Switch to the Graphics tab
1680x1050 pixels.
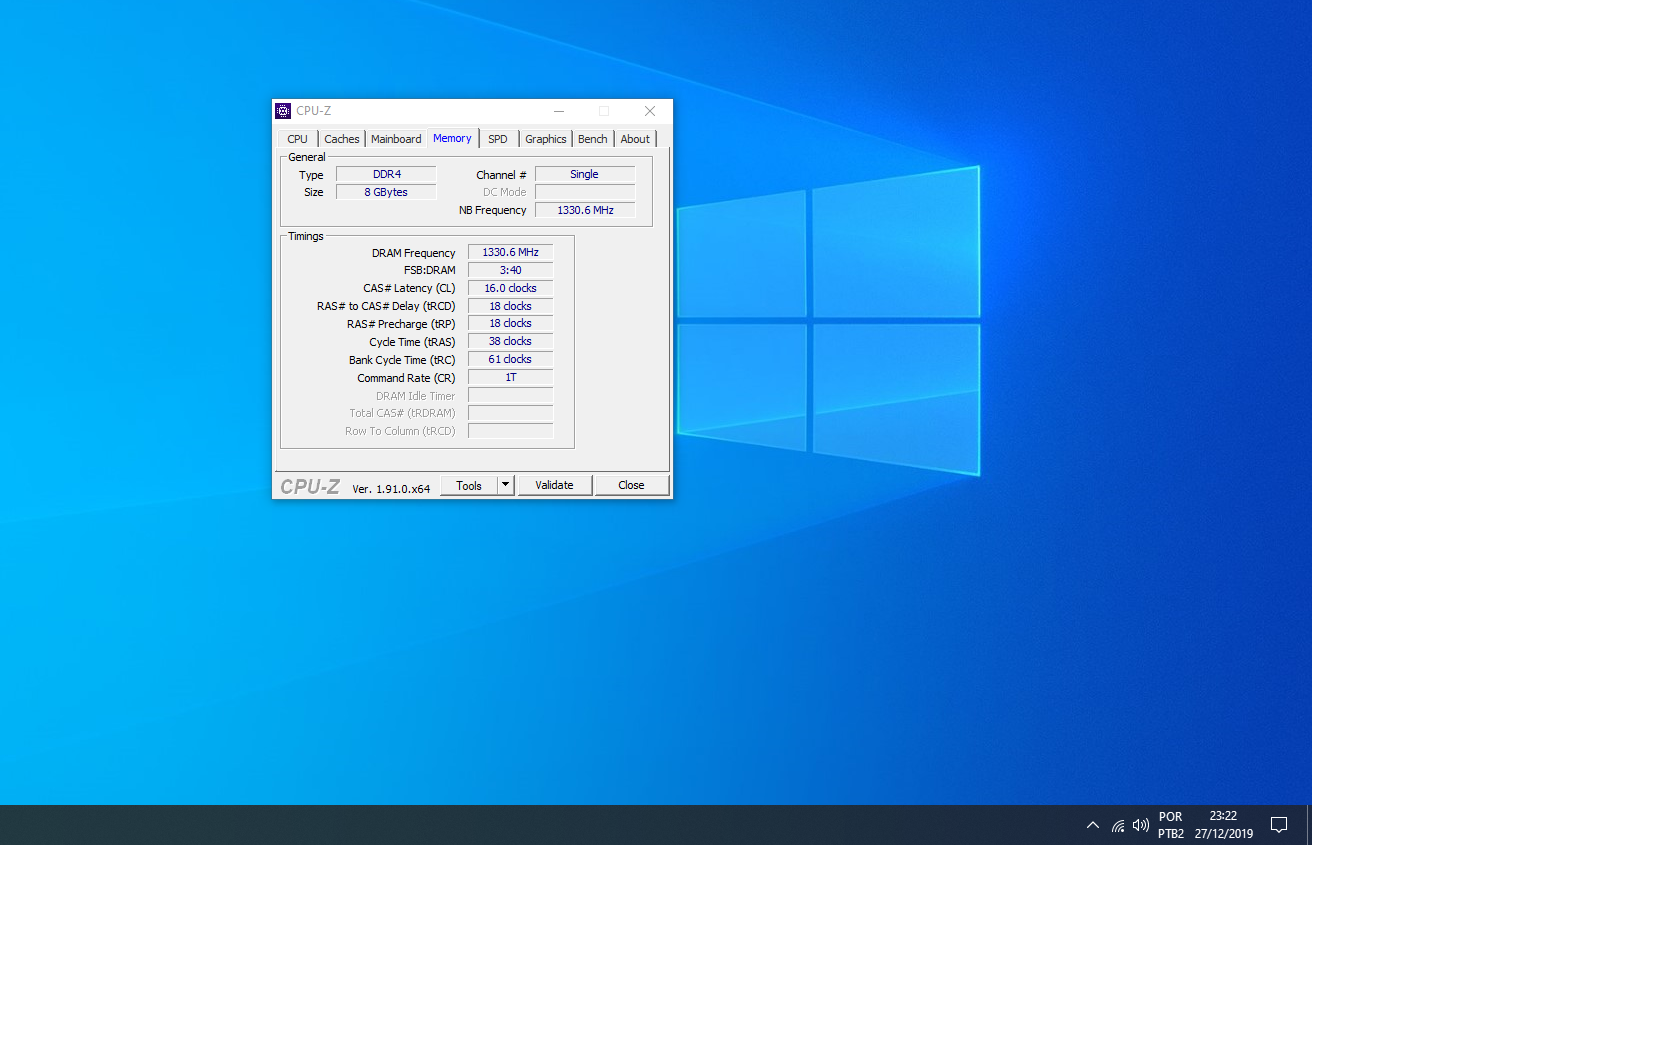tap(546, 139)
